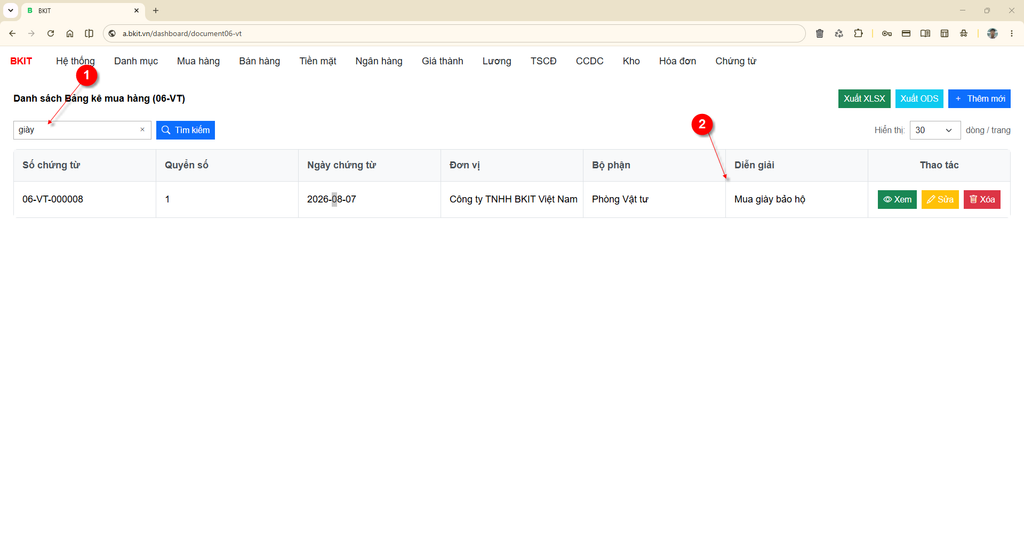Open the Extensions puzzle icon
The width and height of the screenshot is (1024, 550).
[858, 33]
